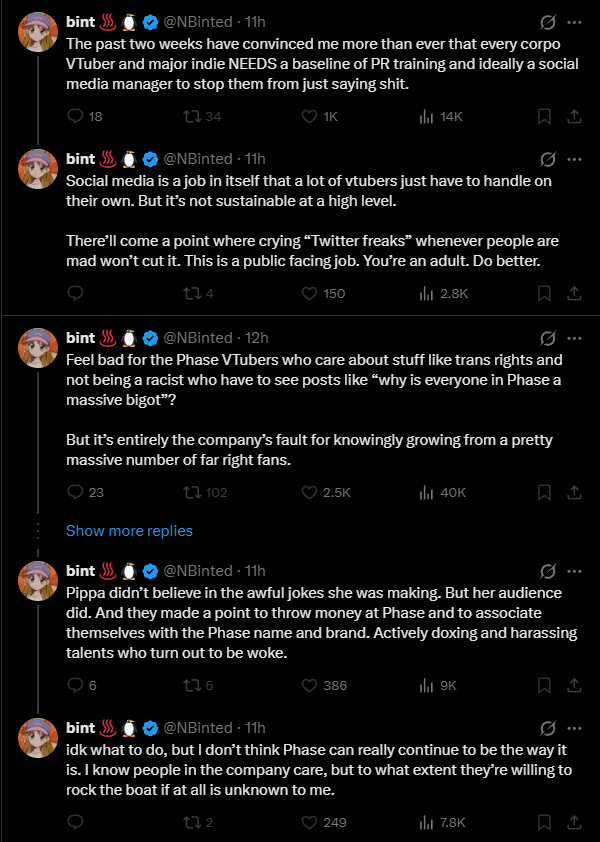
Task: Repost the tweet showing 34 reposts
Action: pos(202,117)
